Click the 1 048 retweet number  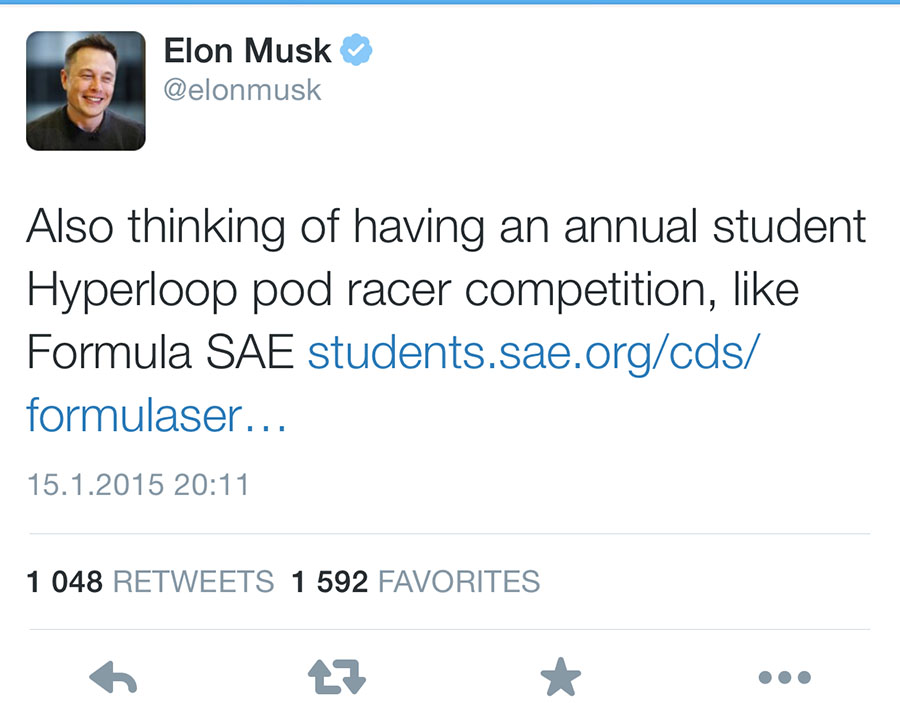(x=65, y=582)
